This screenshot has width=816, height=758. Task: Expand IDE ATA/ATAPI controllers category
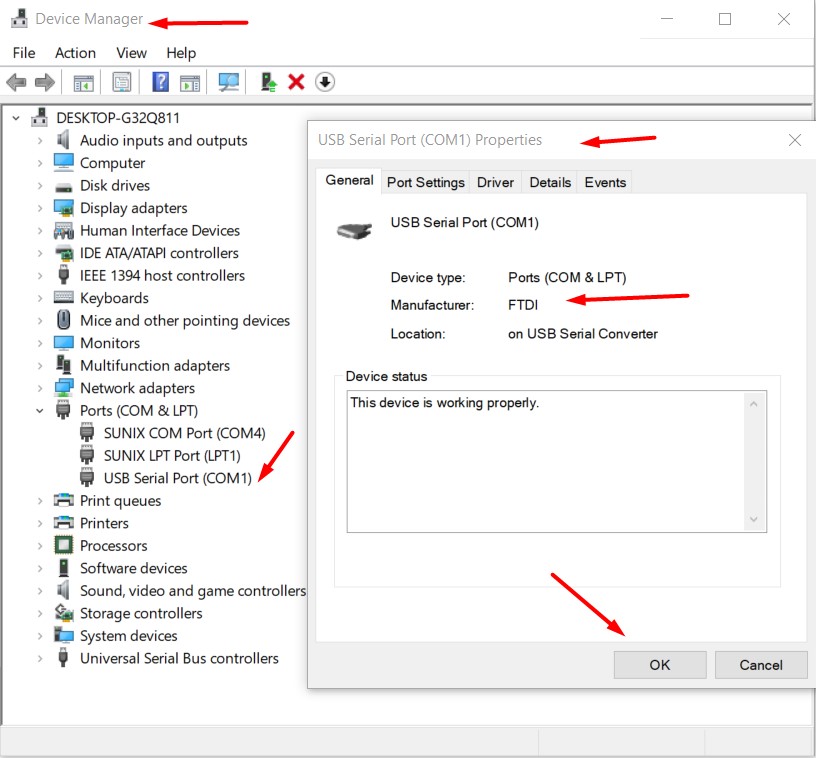click(40, 253)
